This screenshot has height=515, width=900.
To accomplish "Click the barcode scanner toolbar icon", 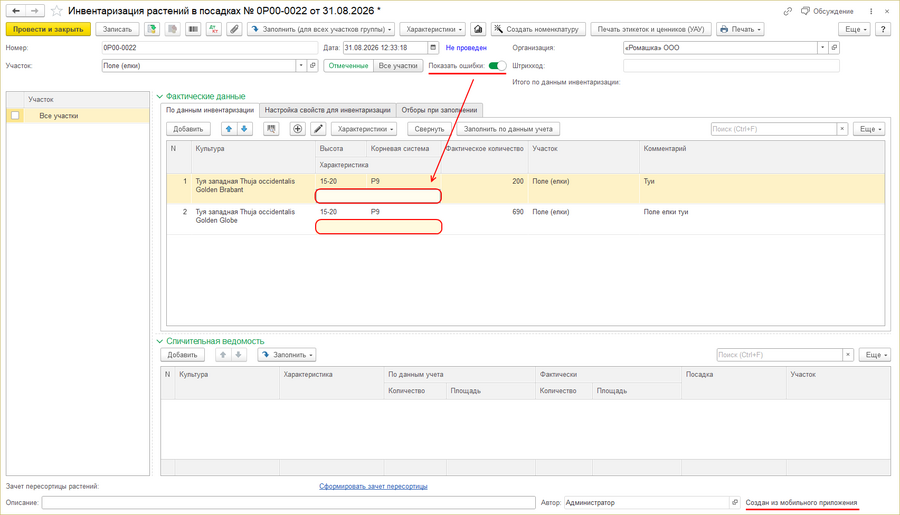I will 193,29.
